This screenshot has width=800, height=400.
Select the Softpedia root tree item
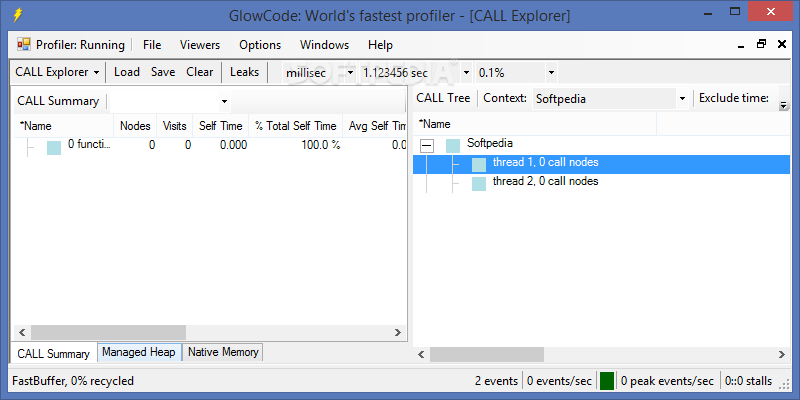[490, 143]
